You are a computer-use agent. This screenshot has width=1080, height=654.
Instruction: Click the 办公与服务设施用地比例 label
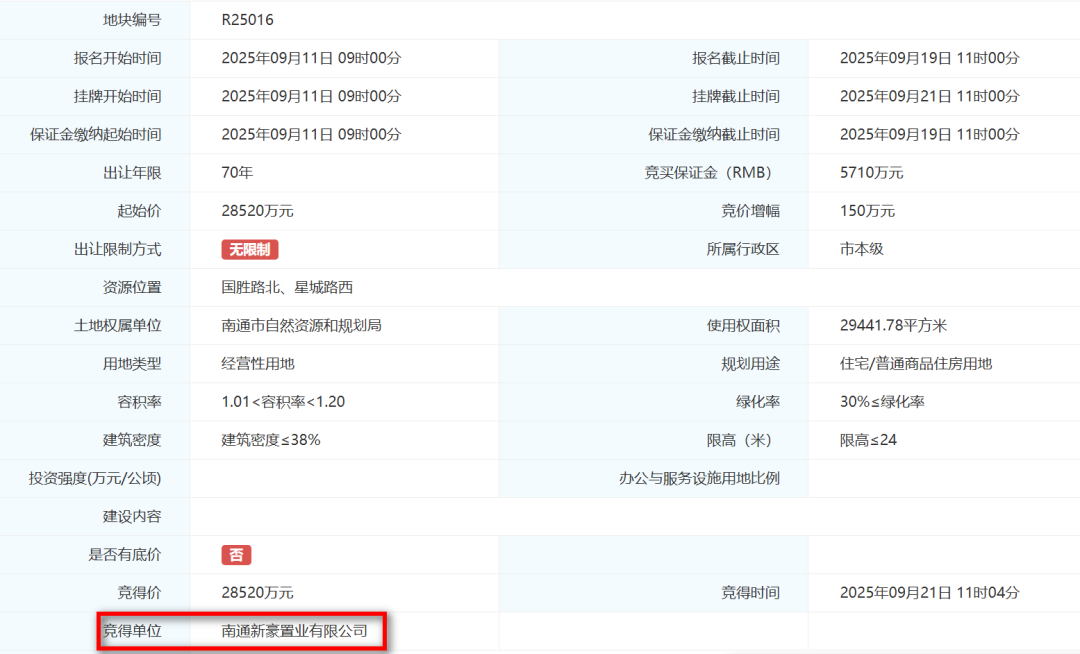click(700, 478)
